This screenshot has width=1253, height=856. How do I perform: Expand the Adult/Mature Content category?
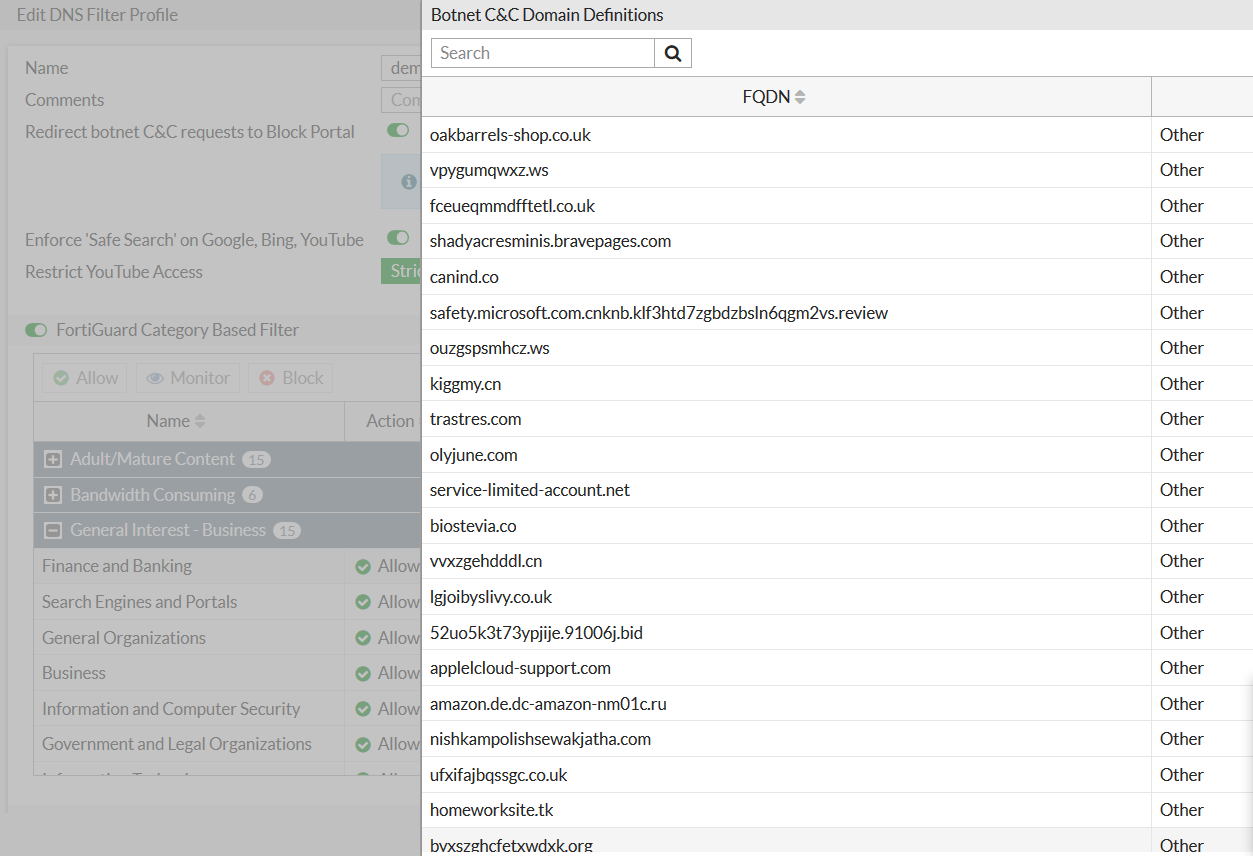[x=52, y=459]
